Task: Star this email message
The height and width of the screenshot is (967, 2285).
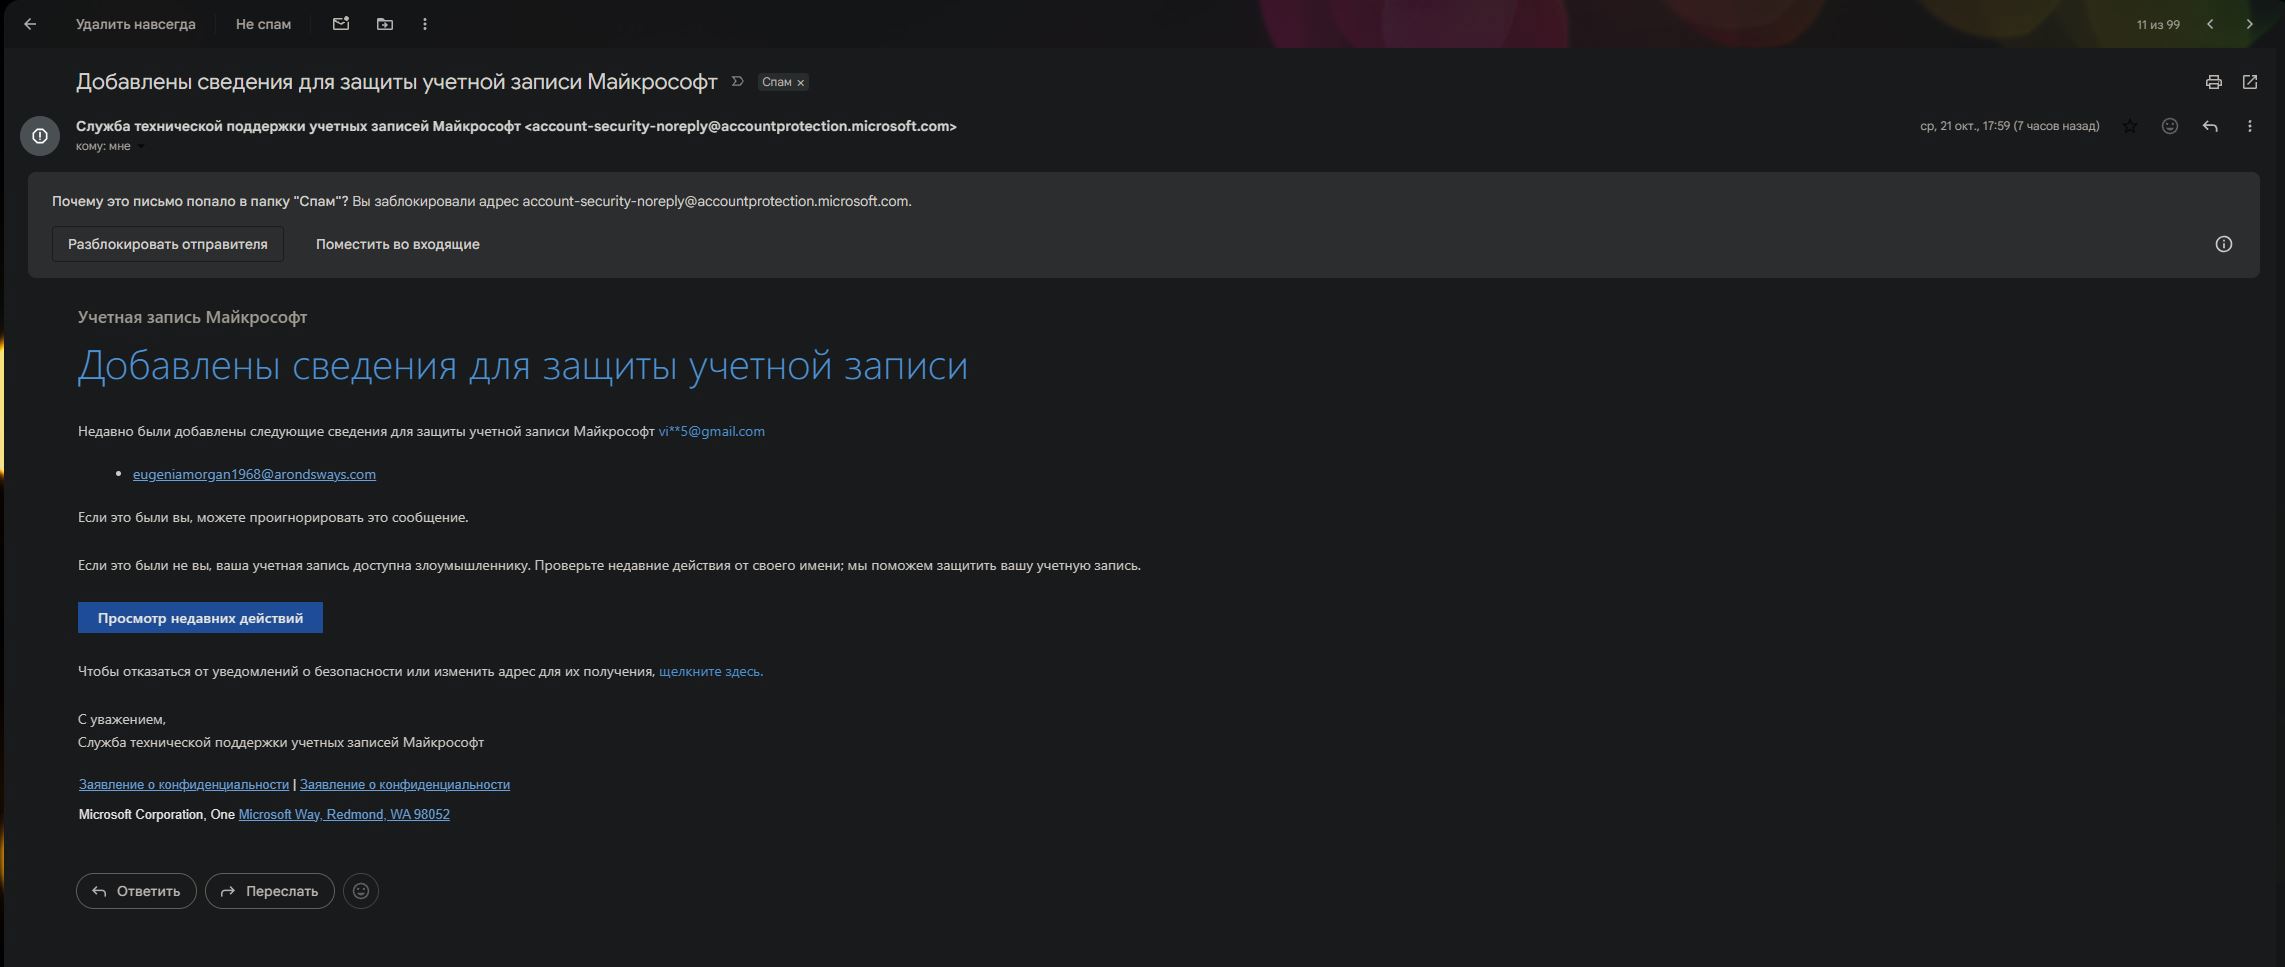Action: [x=2130, y=126]
